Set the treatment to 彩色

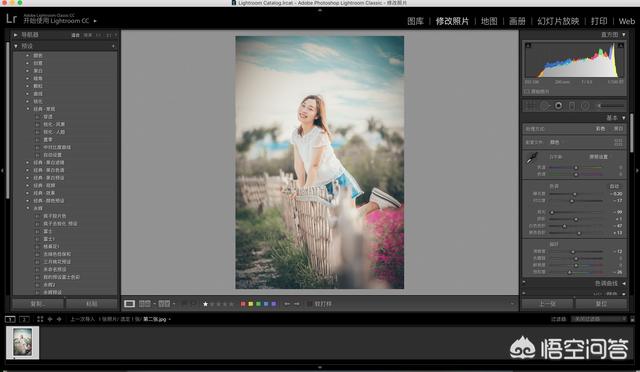pyautogui.click(x=600, y=129)
